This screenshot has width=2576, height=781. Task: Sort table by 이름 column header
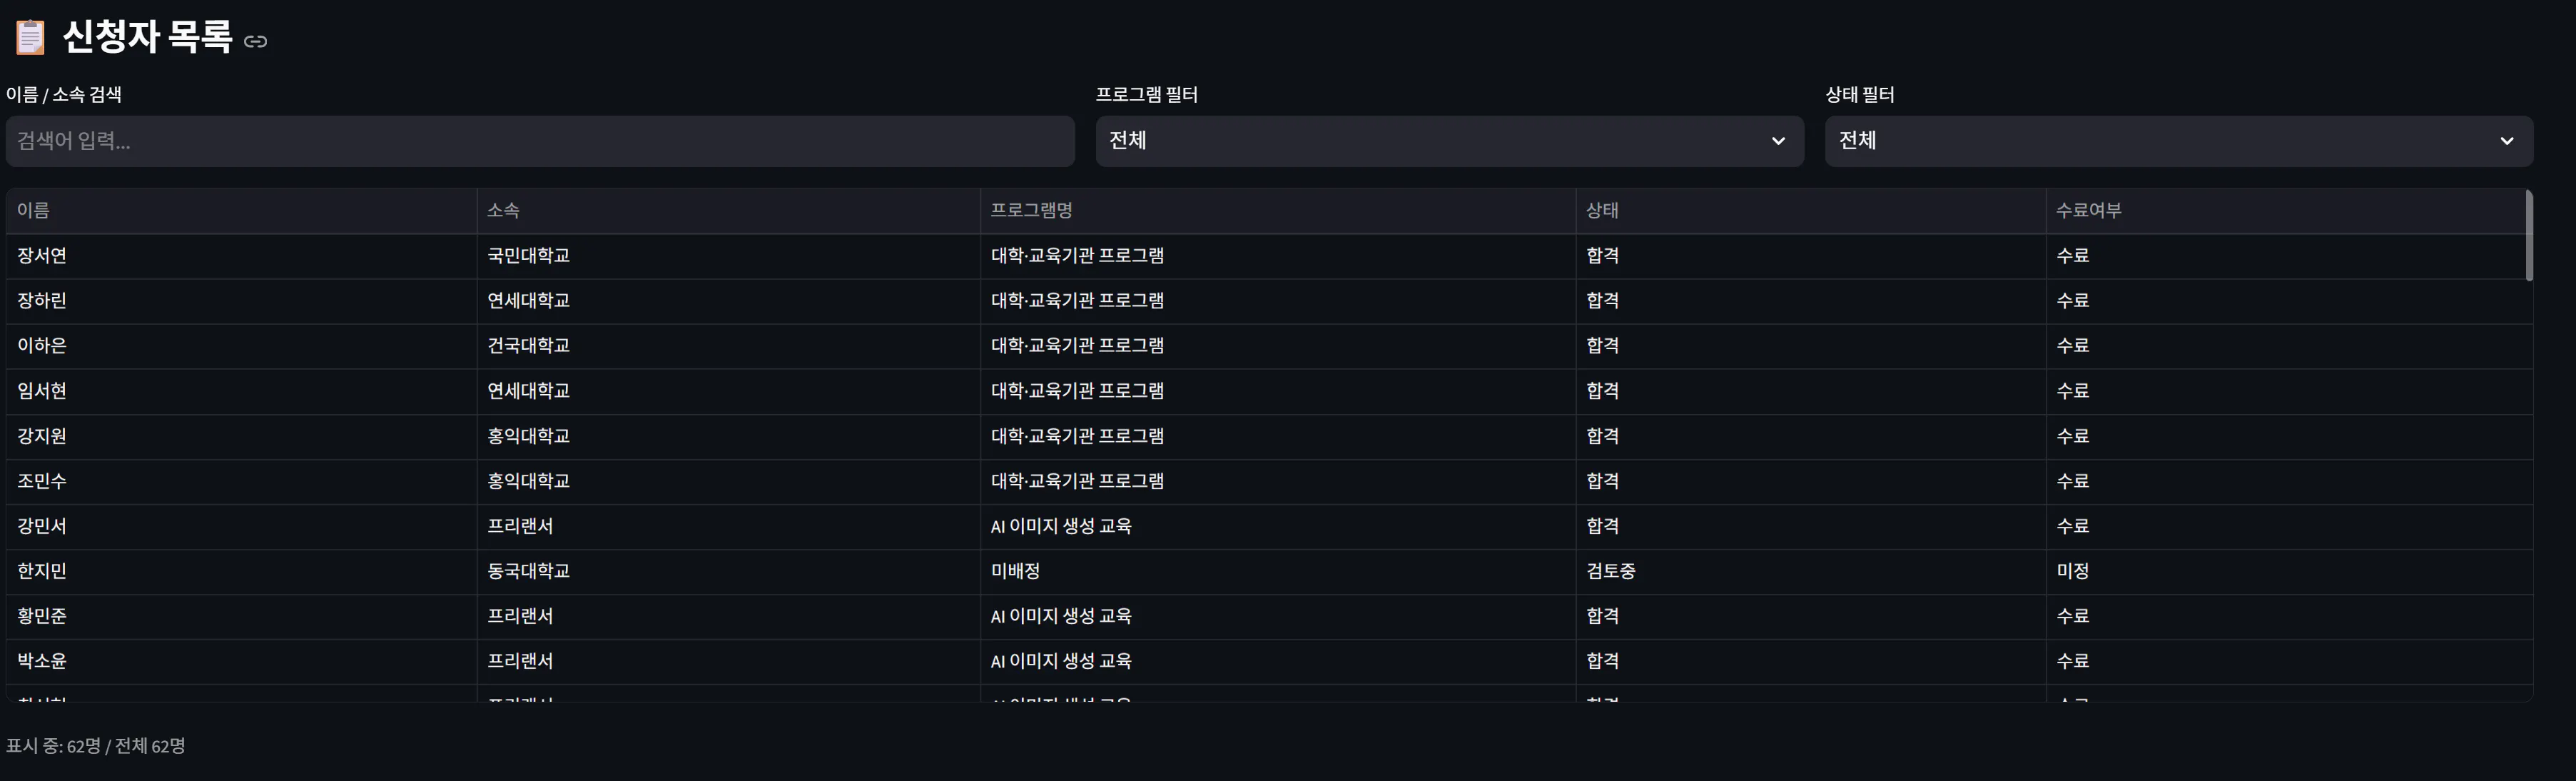coord(33,210)
